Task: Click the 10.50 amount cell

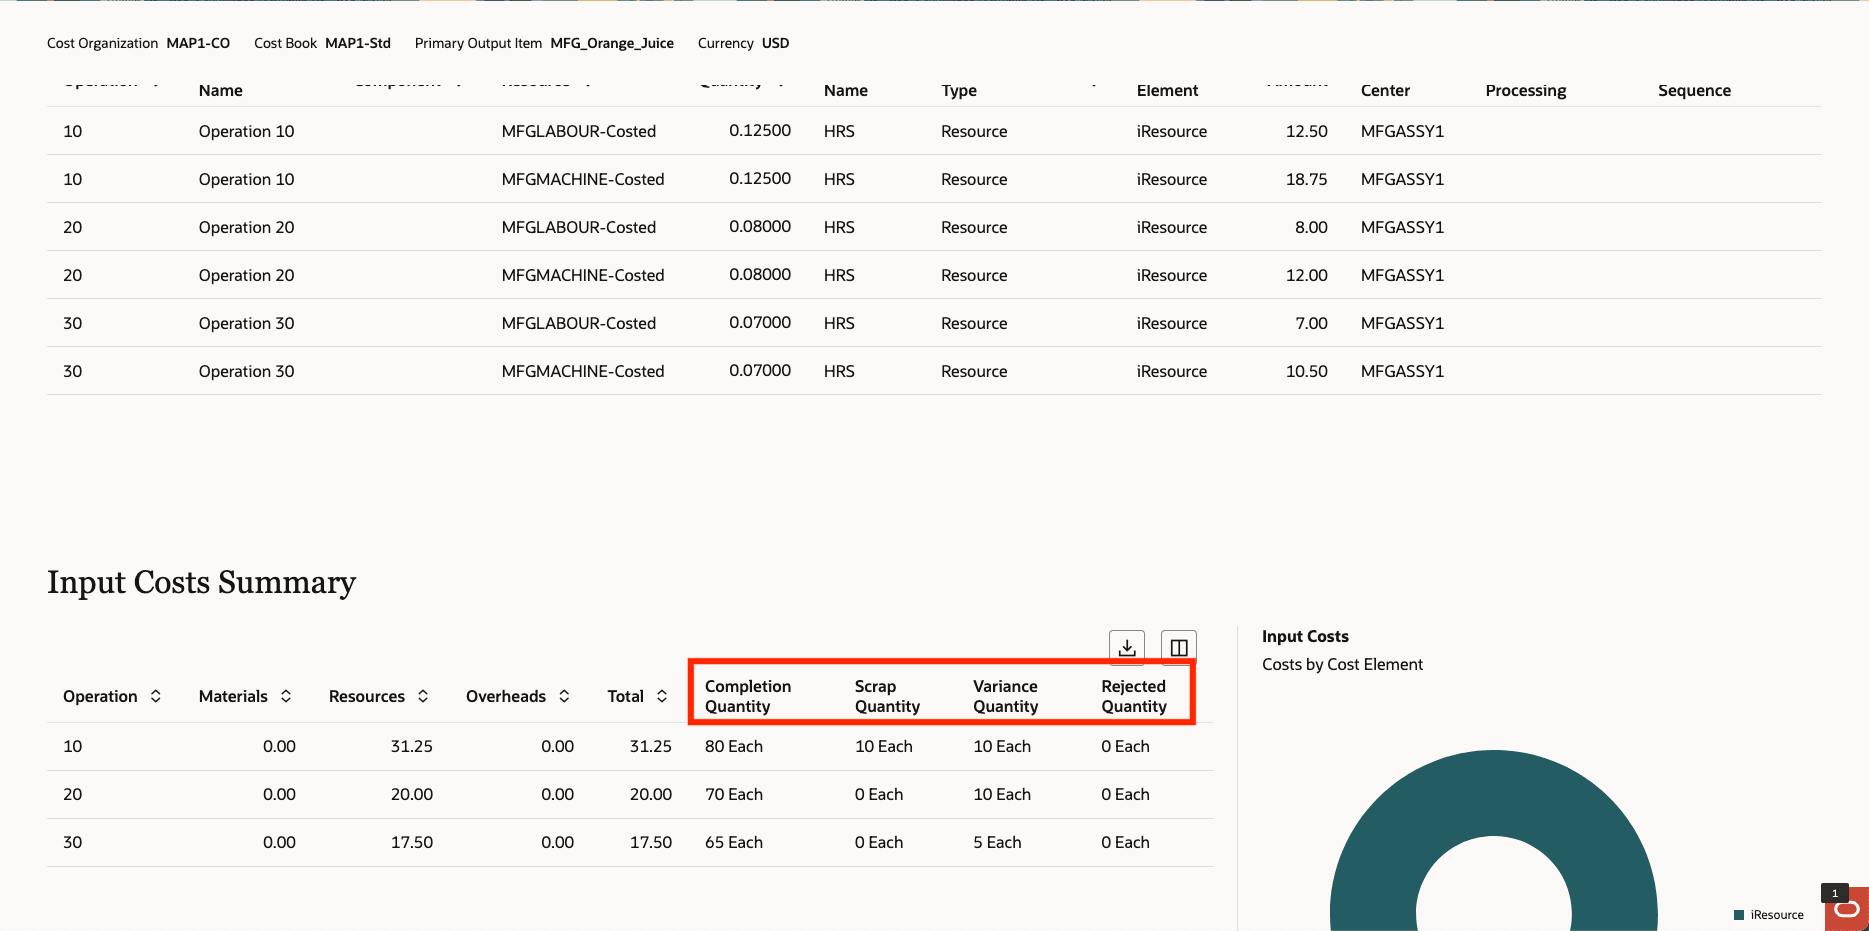Action: 1306,371
